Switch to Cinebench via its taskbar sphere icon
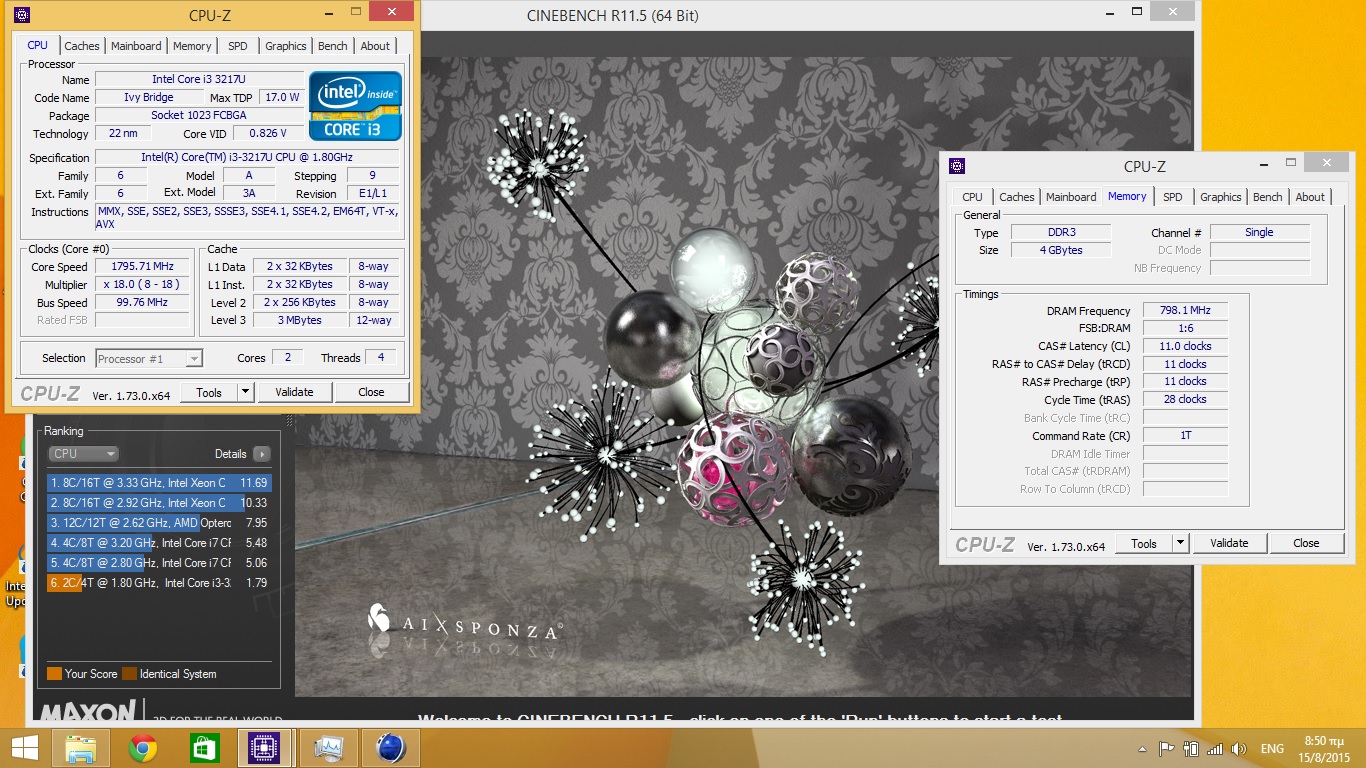Screen dimensions: 1366x768 390,748
